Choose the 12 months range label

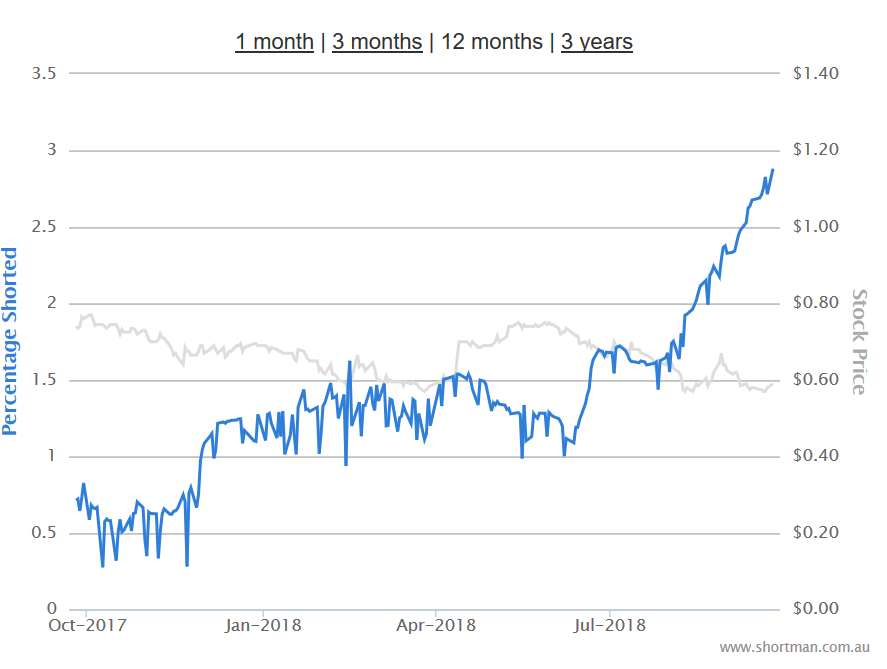492,42
